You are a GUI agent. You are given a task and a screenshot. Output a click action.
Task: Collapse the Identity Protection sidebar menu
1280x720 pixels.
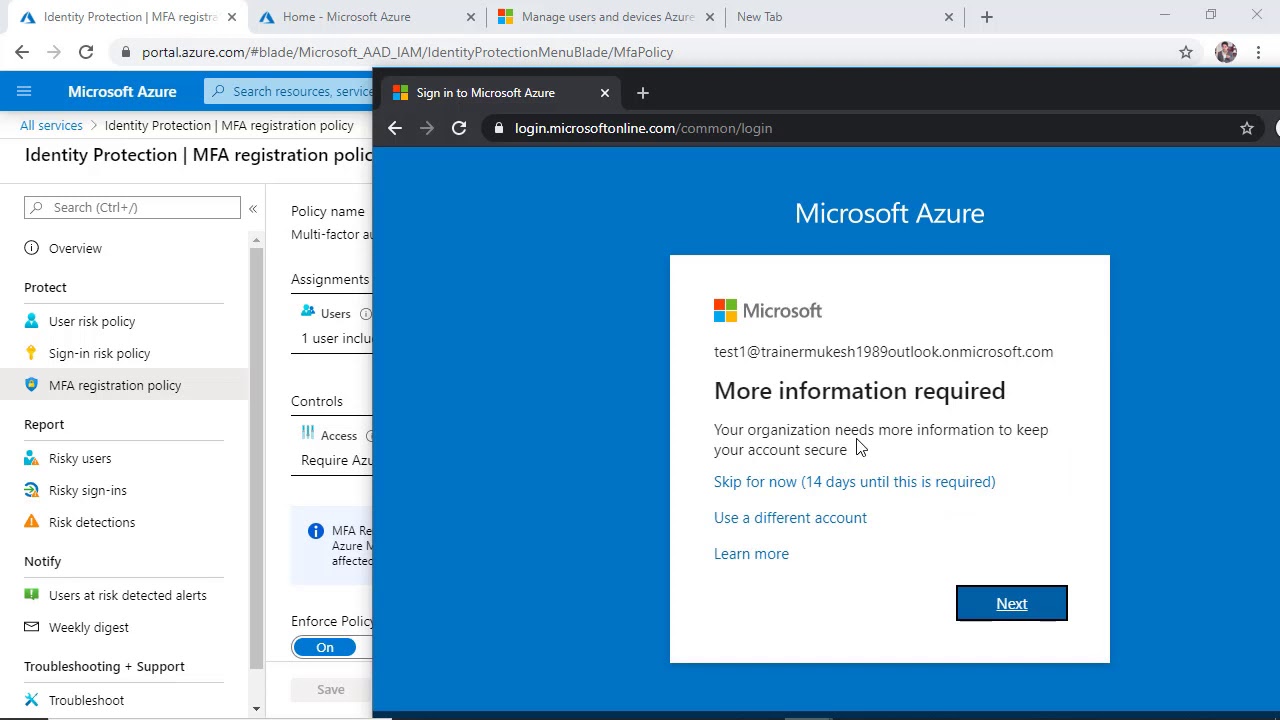(253, 208)
